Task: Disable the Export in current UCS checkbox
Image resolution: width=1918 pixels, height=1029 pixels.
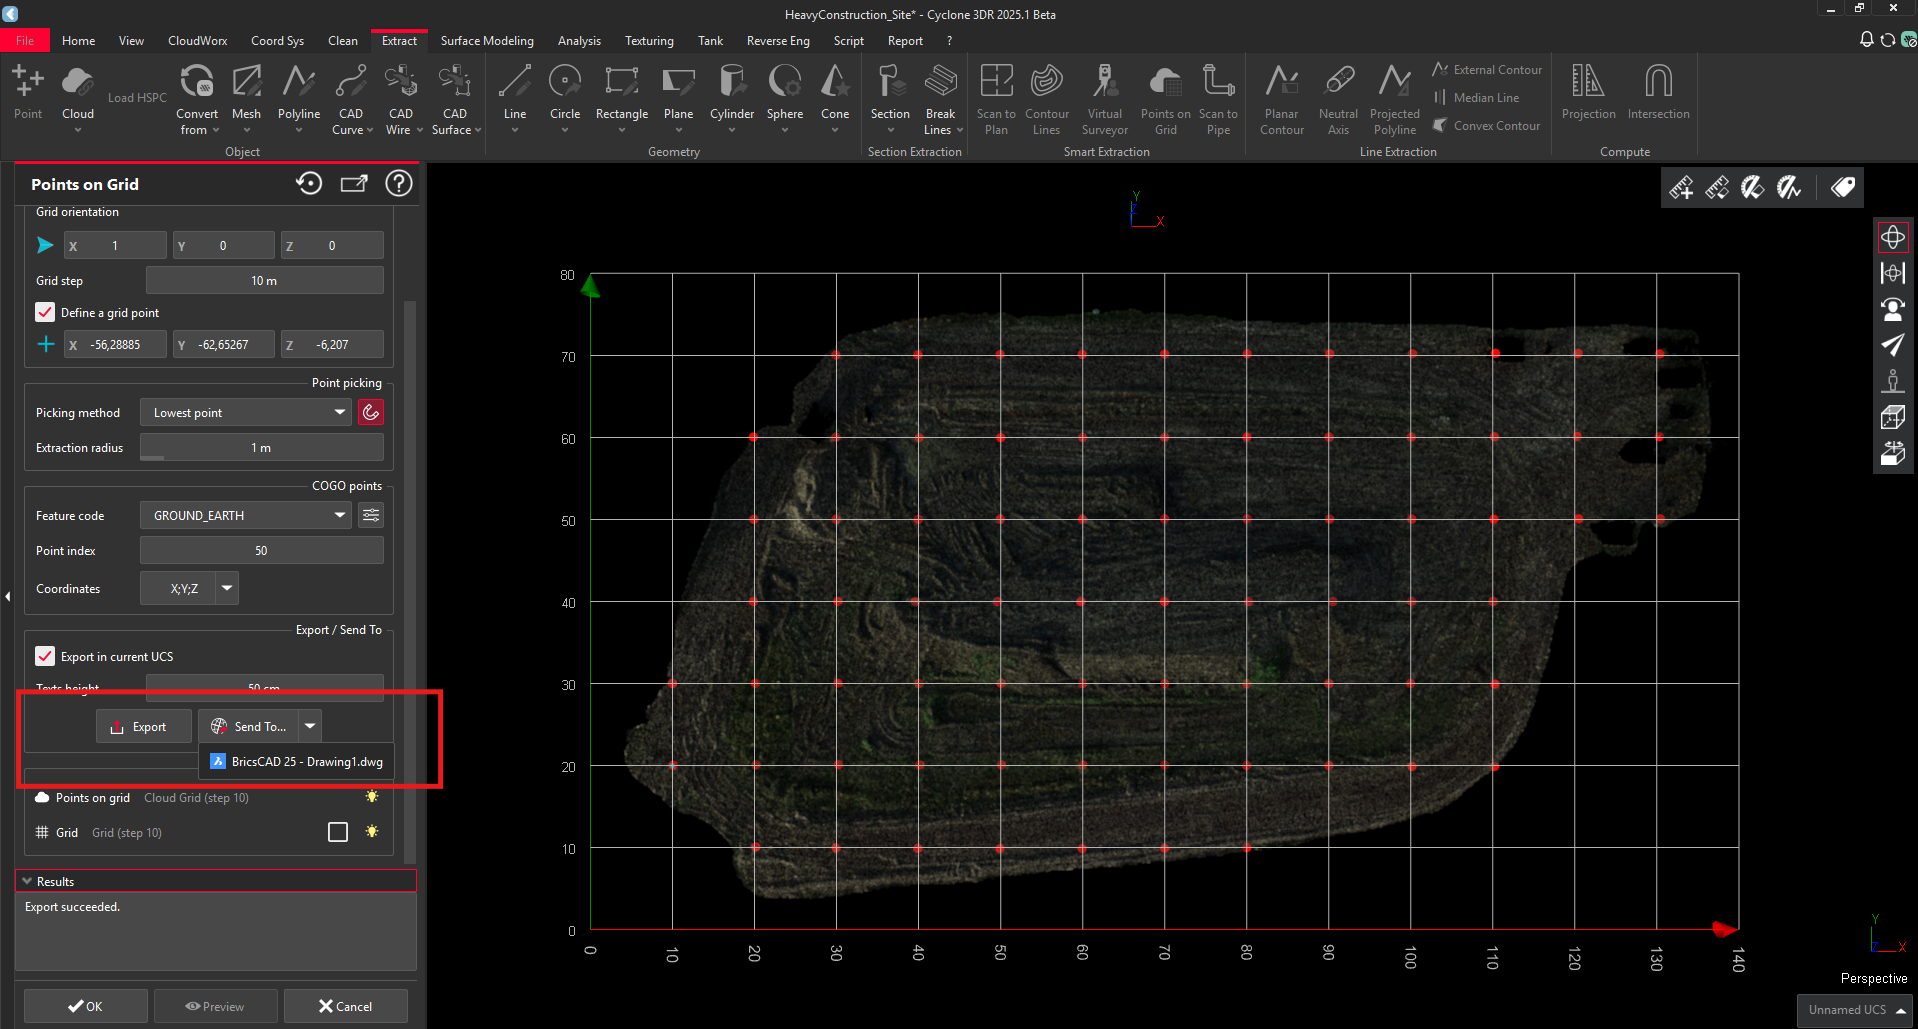Action: point(44,656)
